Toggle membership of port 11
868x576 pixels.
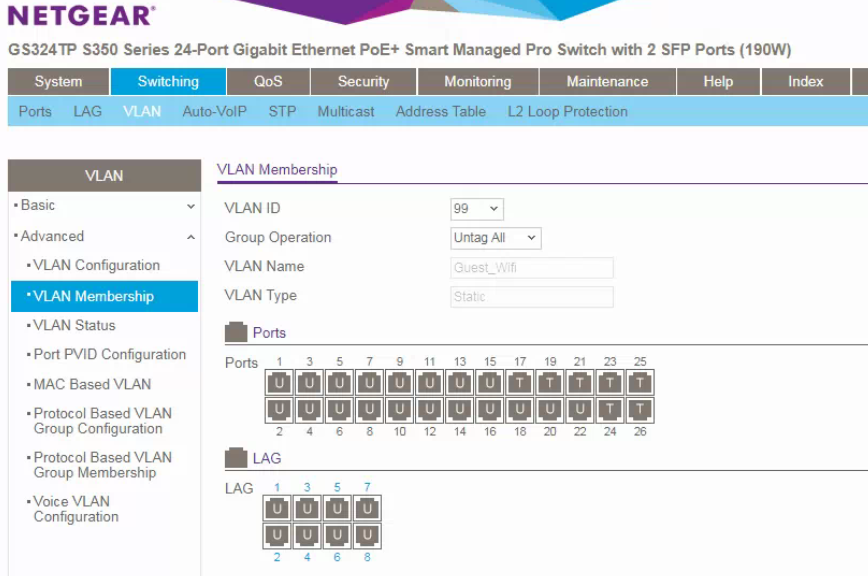[430, 382]
